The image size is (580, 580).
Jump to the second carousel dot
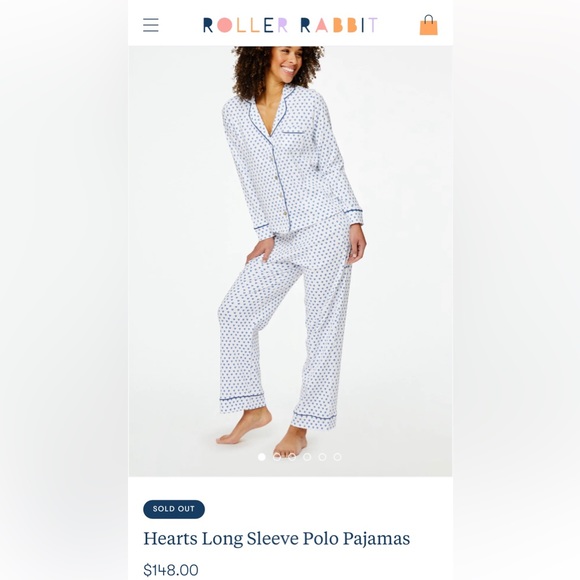[277, 457]
